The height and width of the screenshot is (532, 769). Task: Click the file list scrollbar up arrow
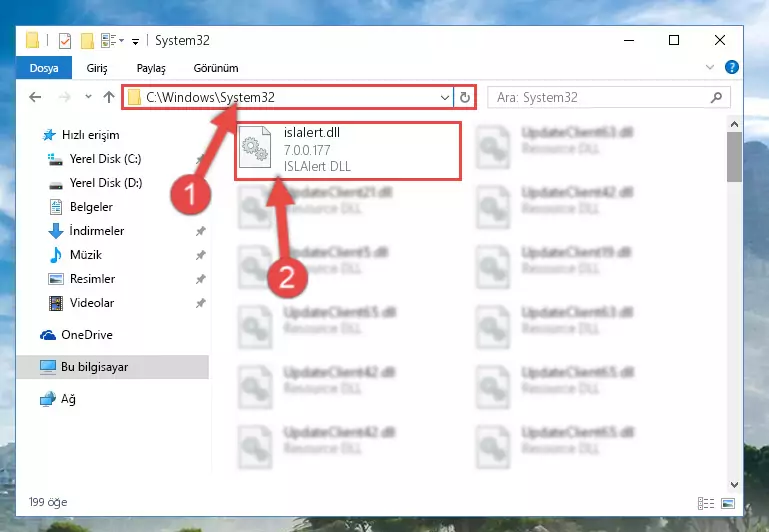(x=734, y=125)
